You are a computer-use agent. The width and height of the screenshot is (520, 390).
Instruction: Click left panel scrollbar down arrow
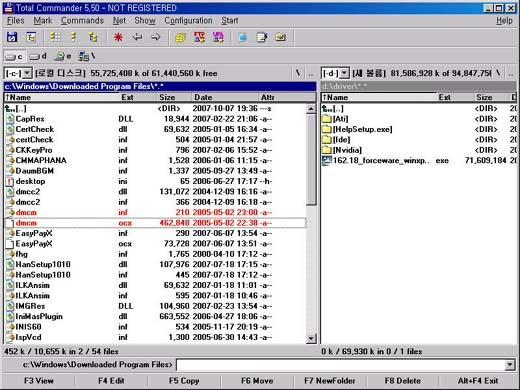click(311, 339)
